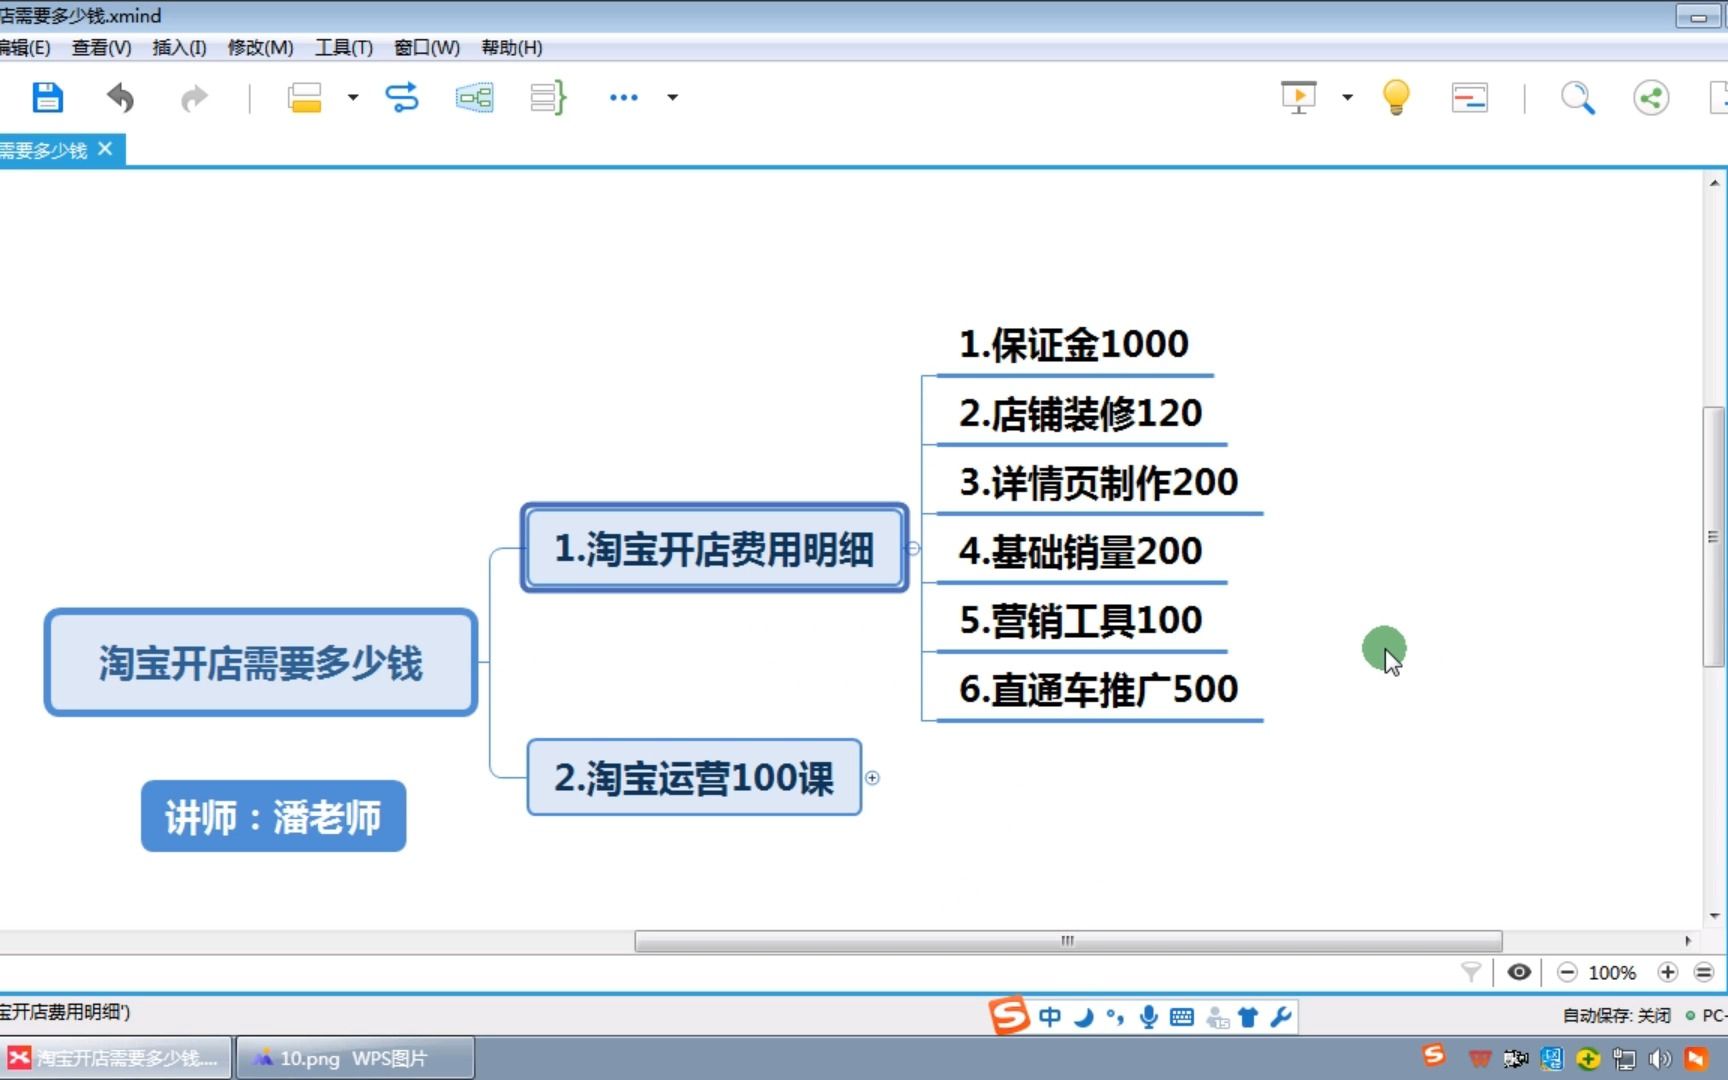Open the 编辑(E) menu
The width and height of the screenshot is (1728, 1080).
(25, 47)
